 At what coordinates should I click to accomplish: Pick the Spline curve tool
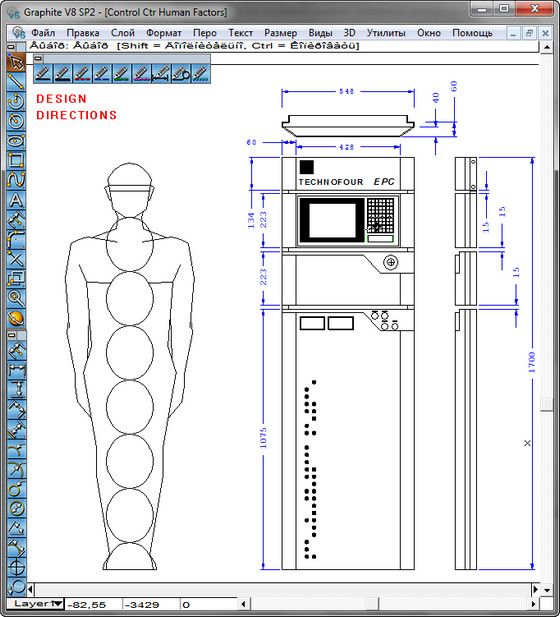click(17, 180)
